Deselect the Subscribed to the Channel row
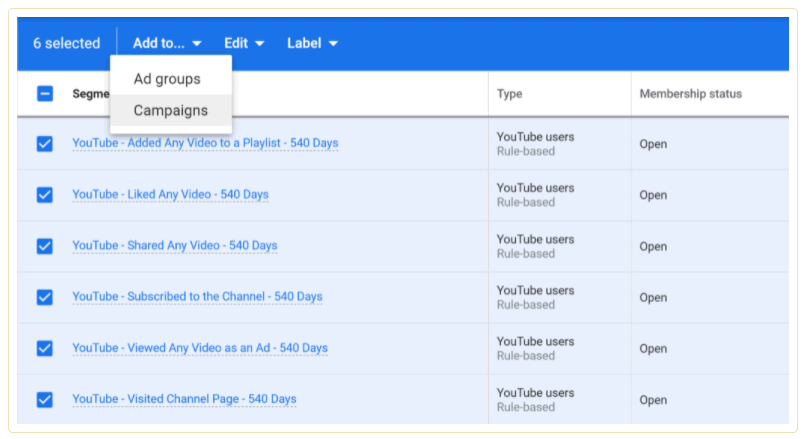 coord(45,297)
